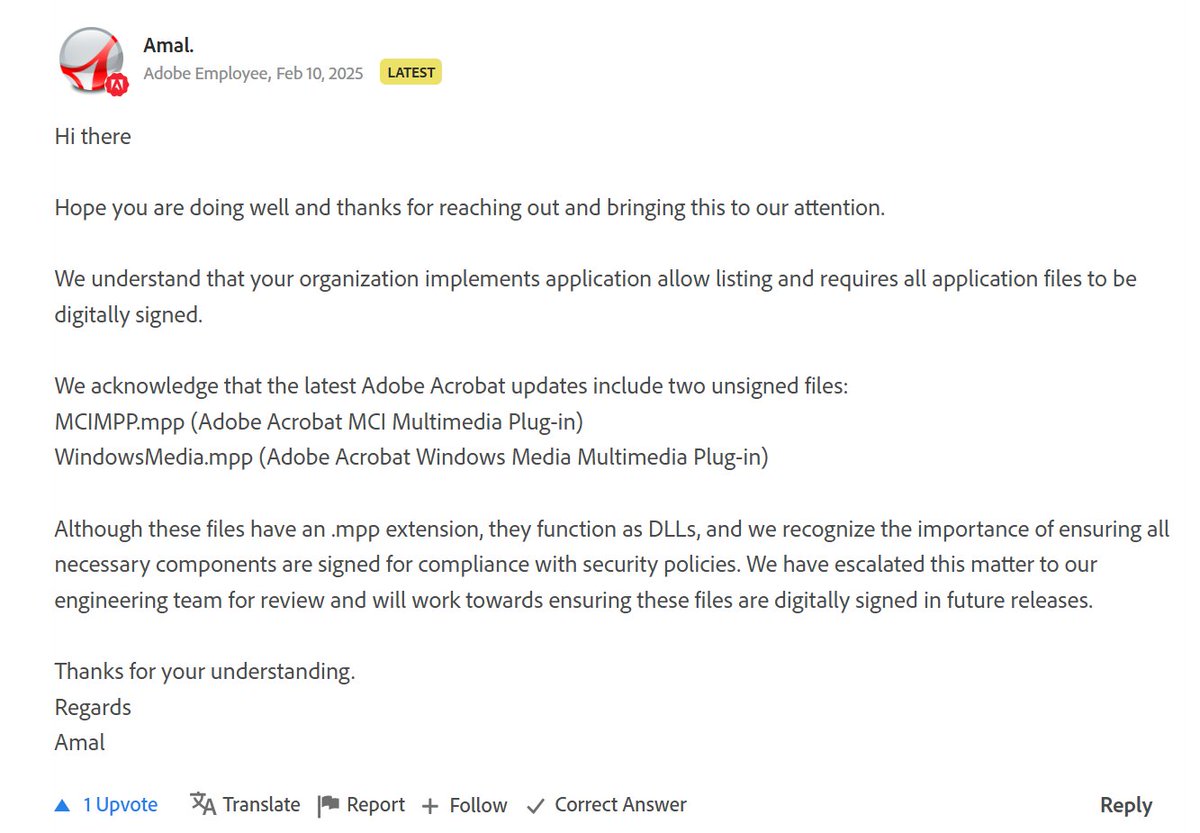This screenshot has height=833, width=1200.
Task: Open Amal's Acrobat profile avatar
Action: pyautogui.click(x=93, y=60)
